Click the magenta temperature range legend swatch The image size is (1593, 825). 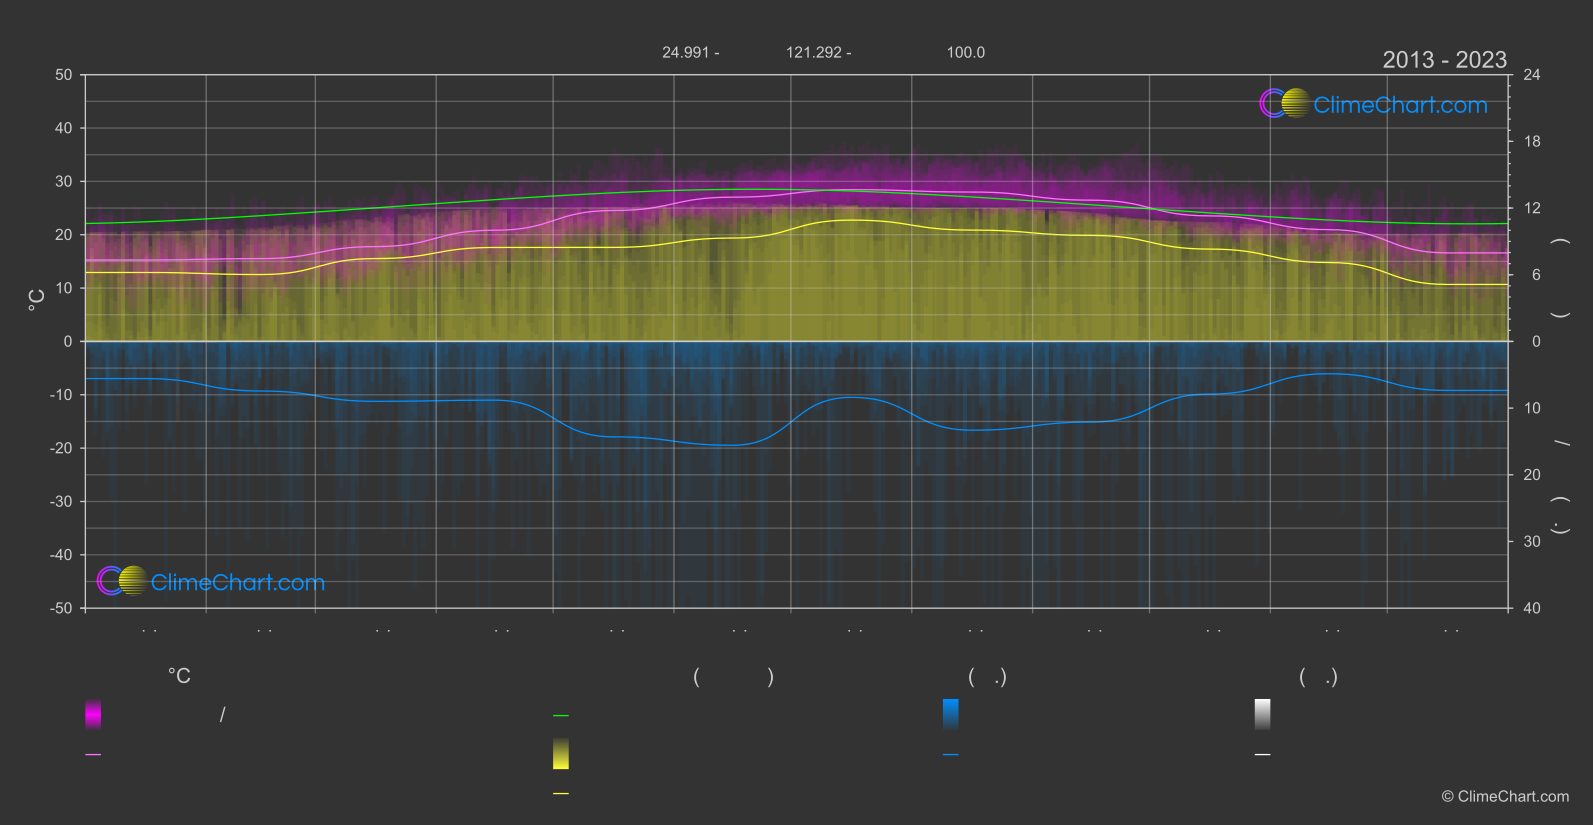pyautogui.click(x=93, y=714)
